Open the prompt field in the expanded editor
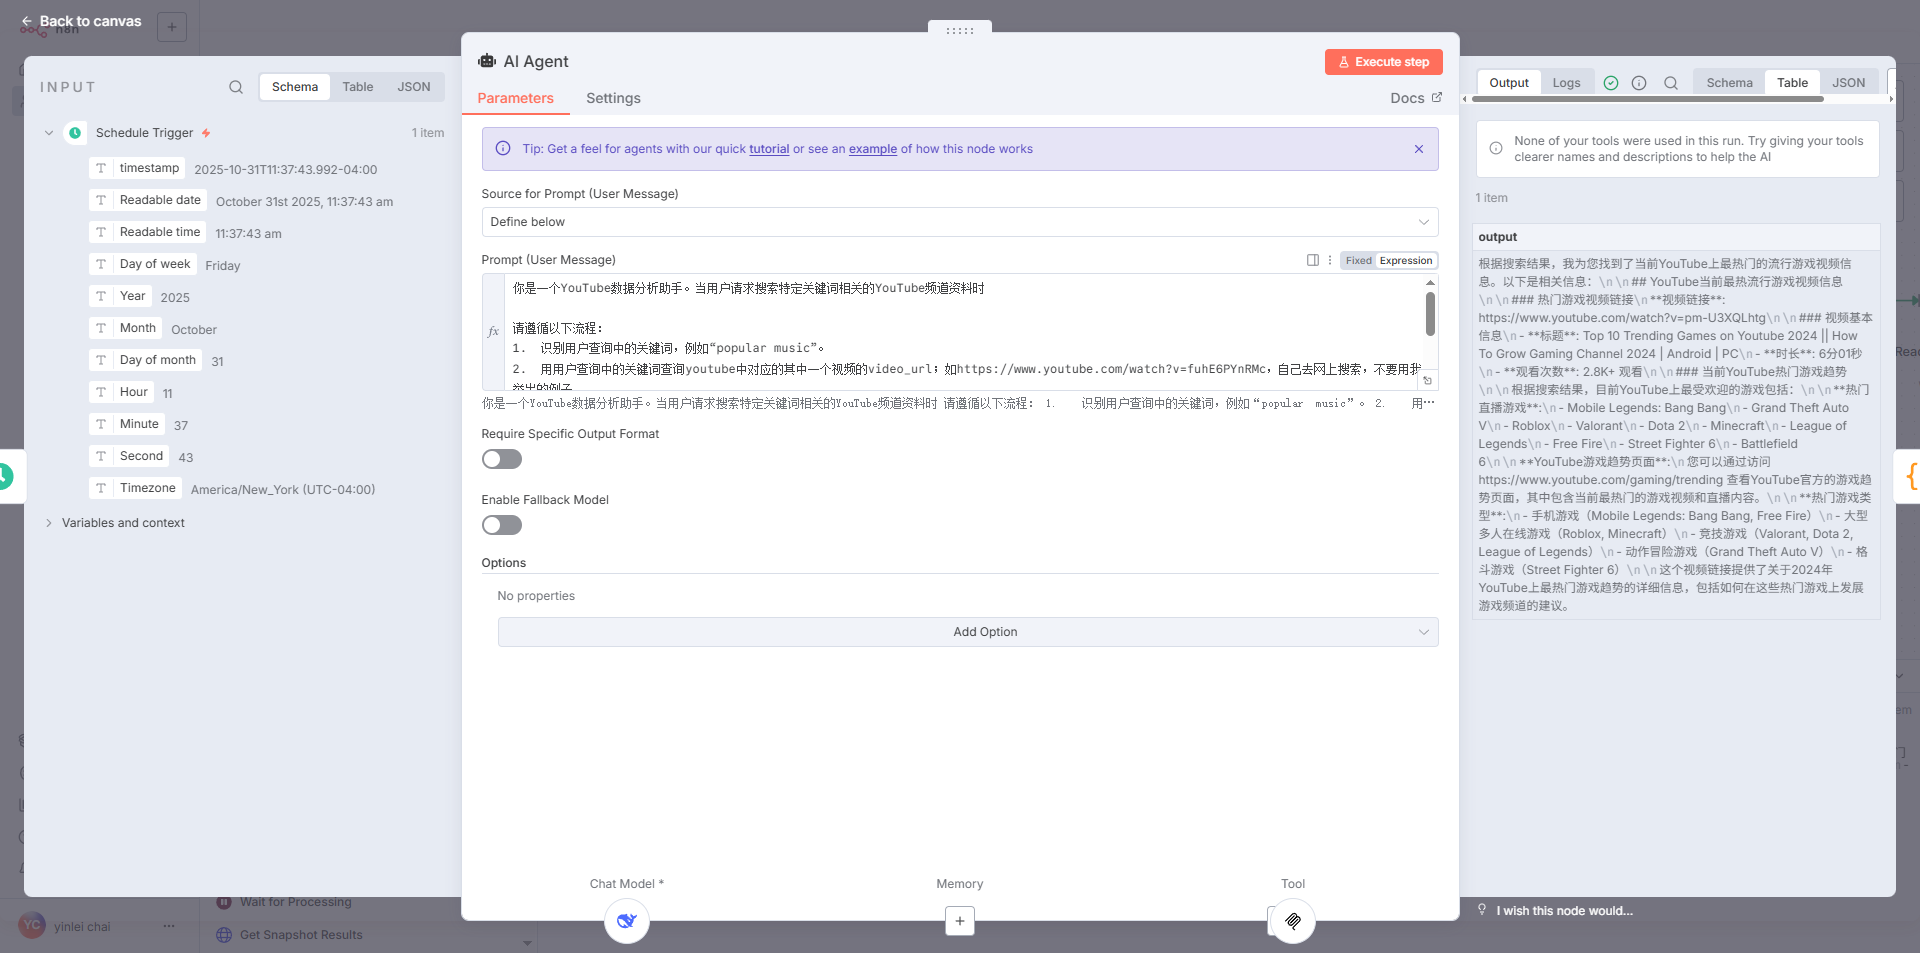 [1313, 260]
